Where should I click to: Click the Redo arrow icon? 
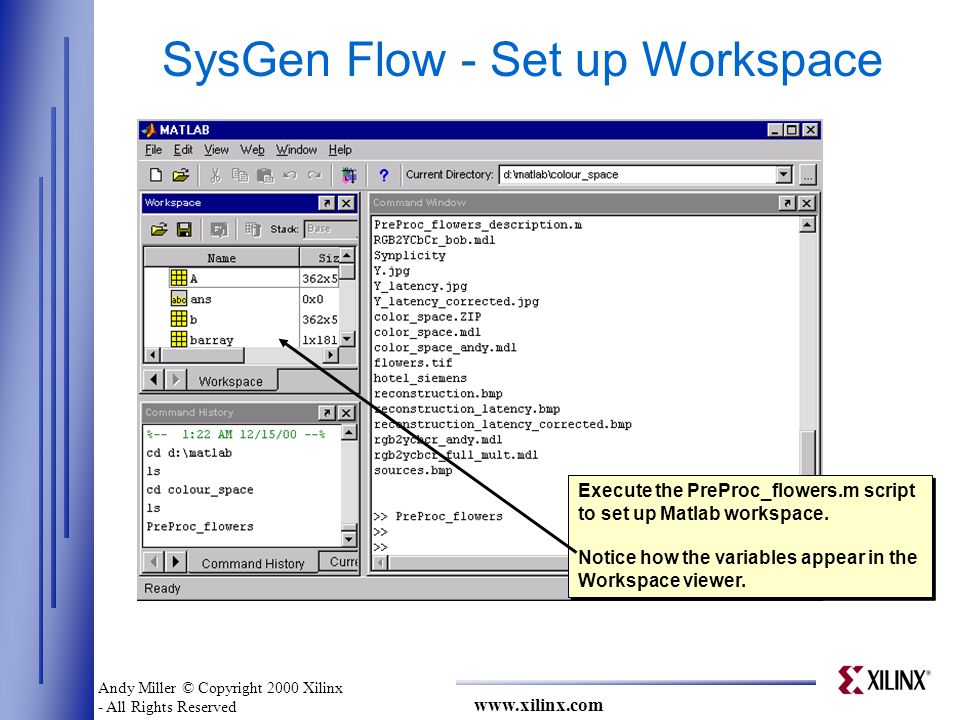coord(315,175)
